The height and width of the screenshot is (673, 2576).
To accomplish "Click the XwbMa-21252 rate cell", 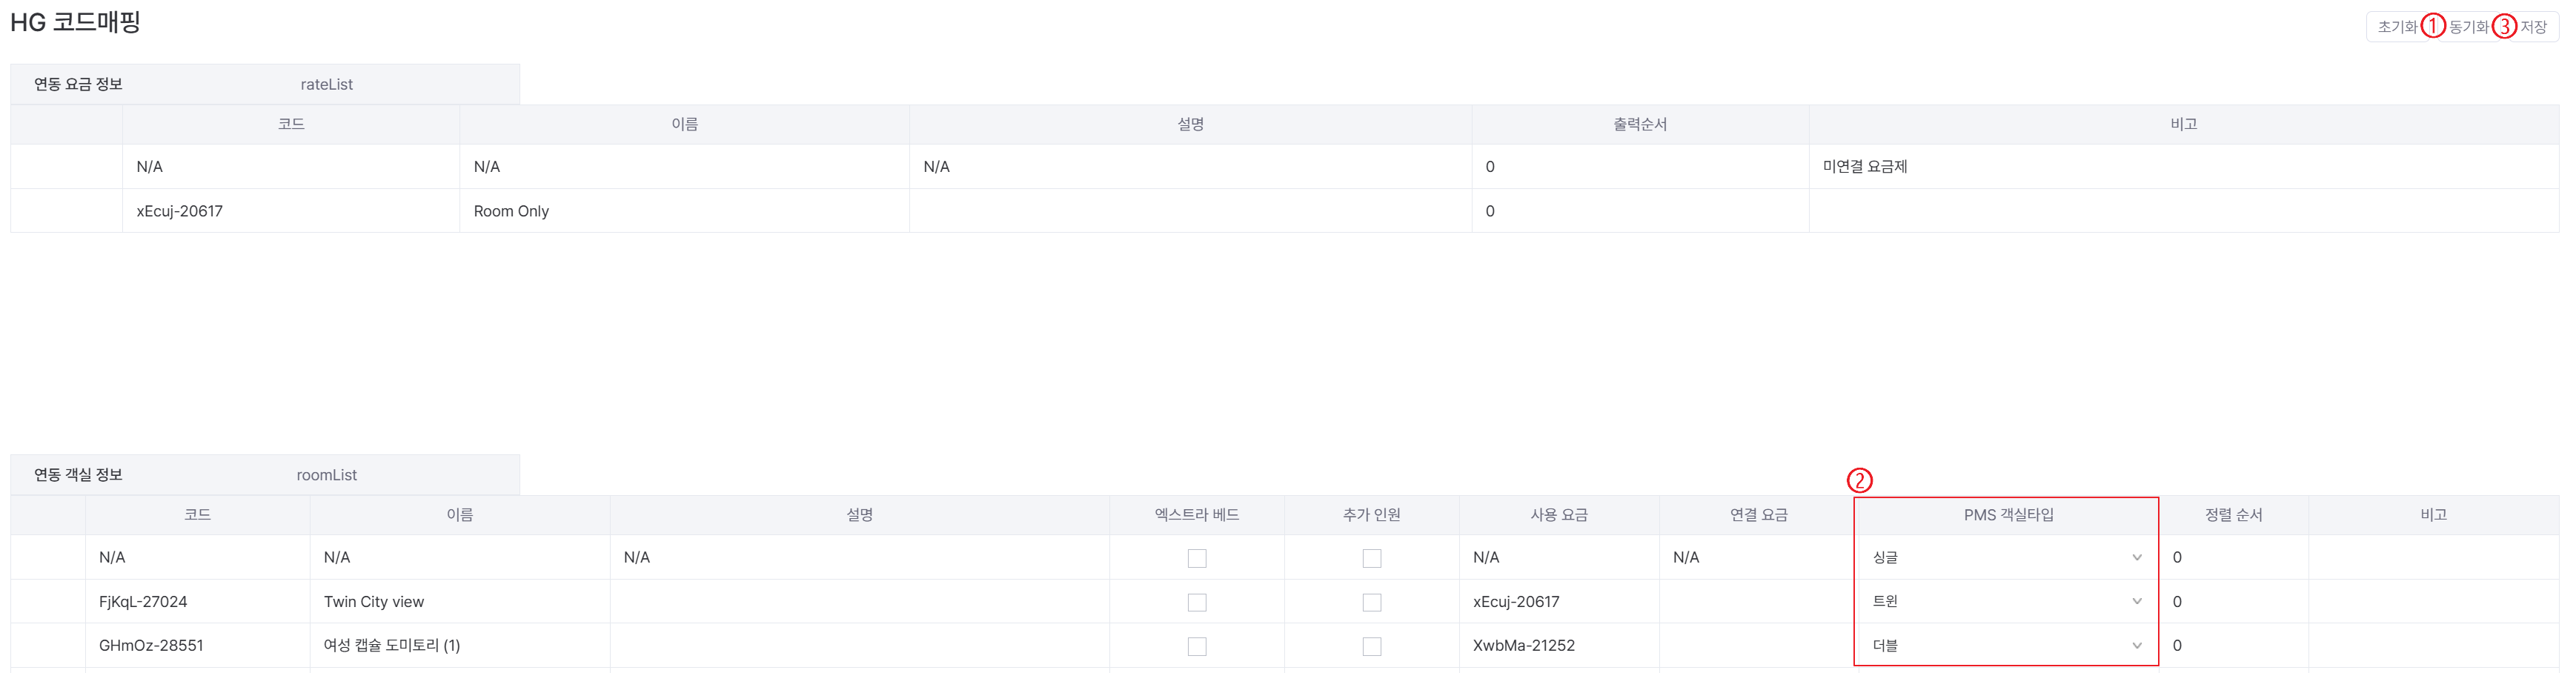I will 1523,646.
